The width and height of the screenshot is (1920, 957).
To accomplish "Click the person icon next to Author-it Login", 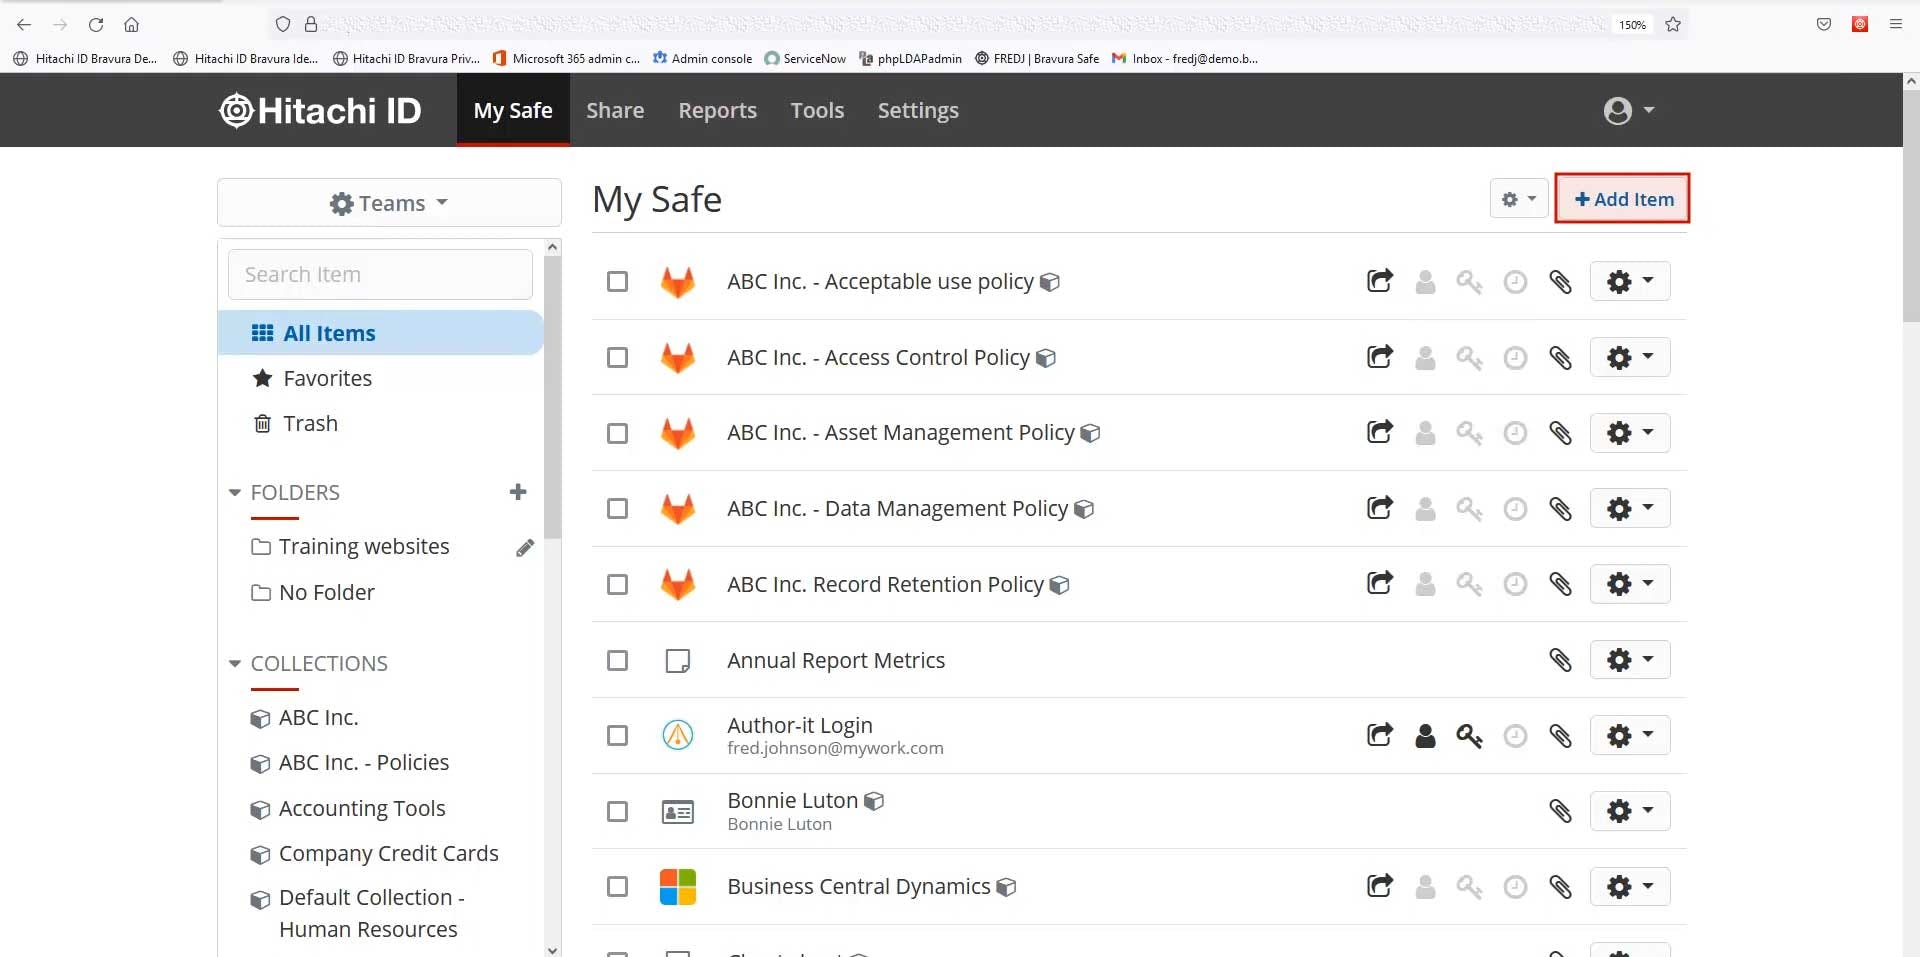I will point(1425,735).
